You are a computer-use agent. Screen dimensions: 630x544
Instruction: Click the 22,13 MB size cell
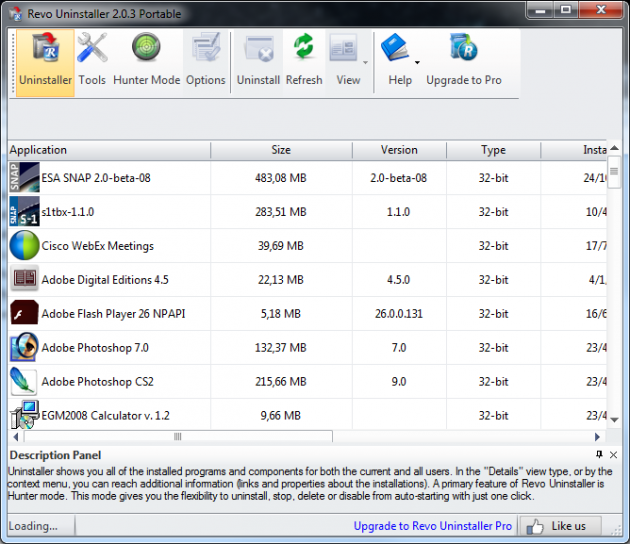(x=281, y=280)
